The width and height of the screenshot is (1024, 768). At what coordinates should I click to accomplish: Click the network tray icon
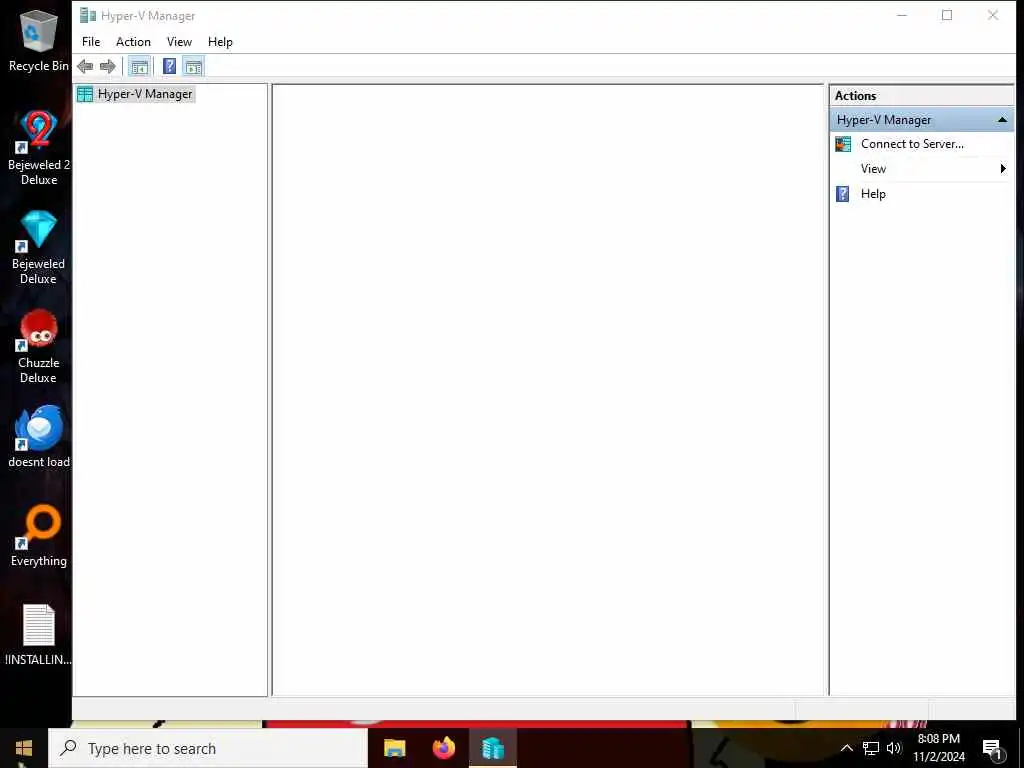(x=871, y=748)
